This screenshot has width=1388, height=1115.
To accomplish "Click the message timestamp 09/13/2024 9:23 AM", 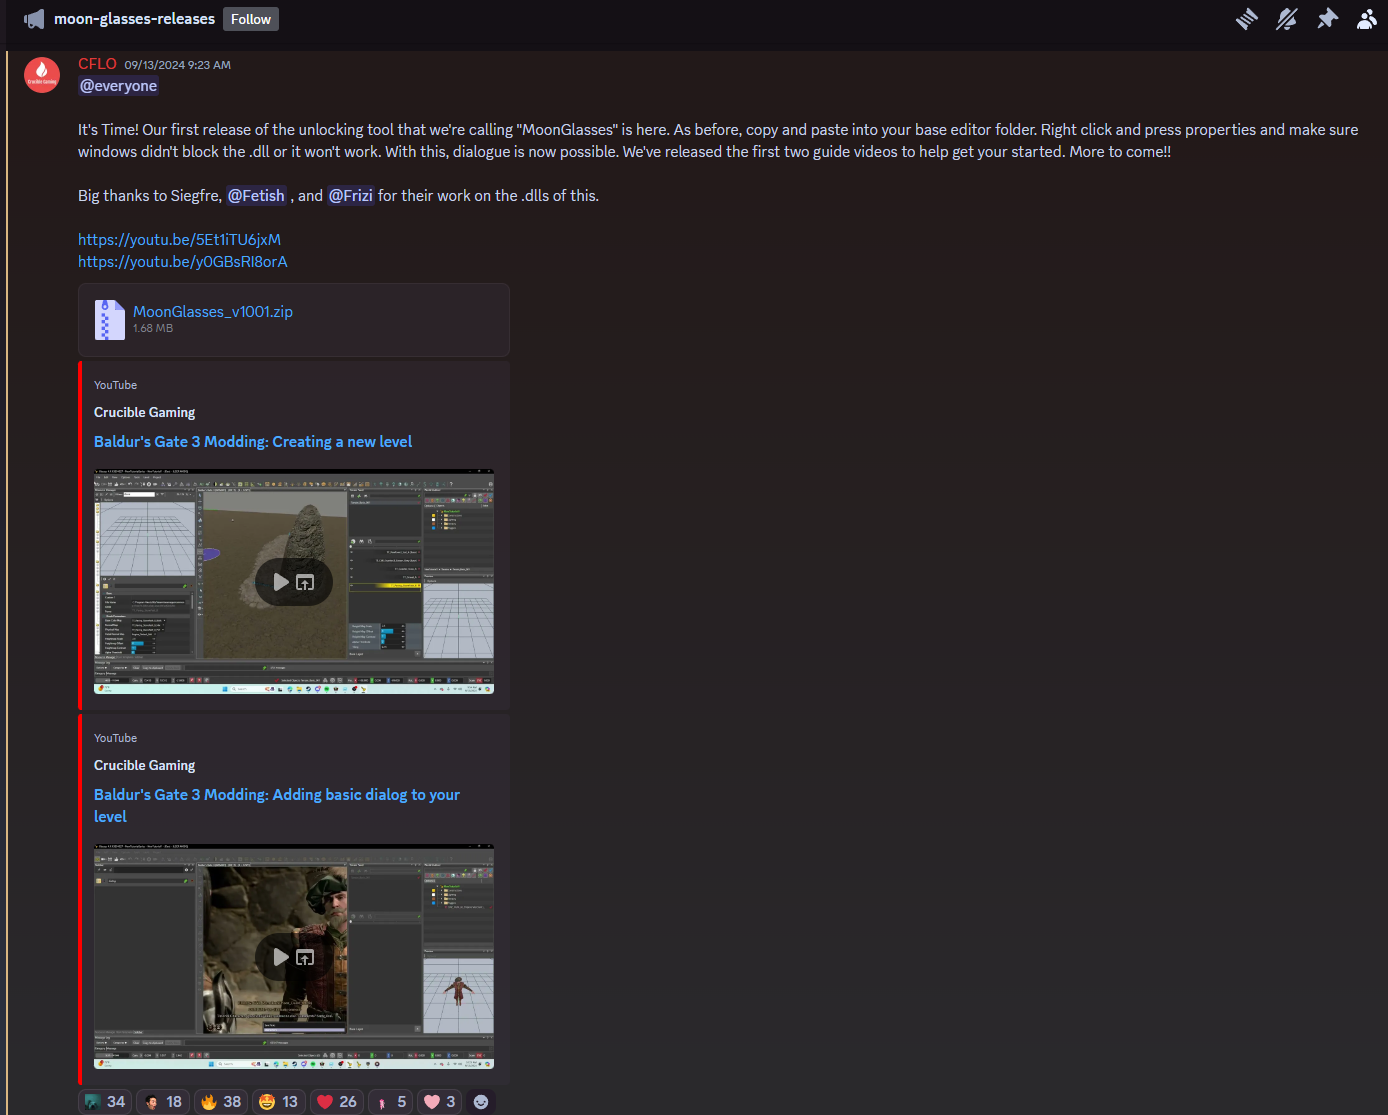I will click(177, 65).
